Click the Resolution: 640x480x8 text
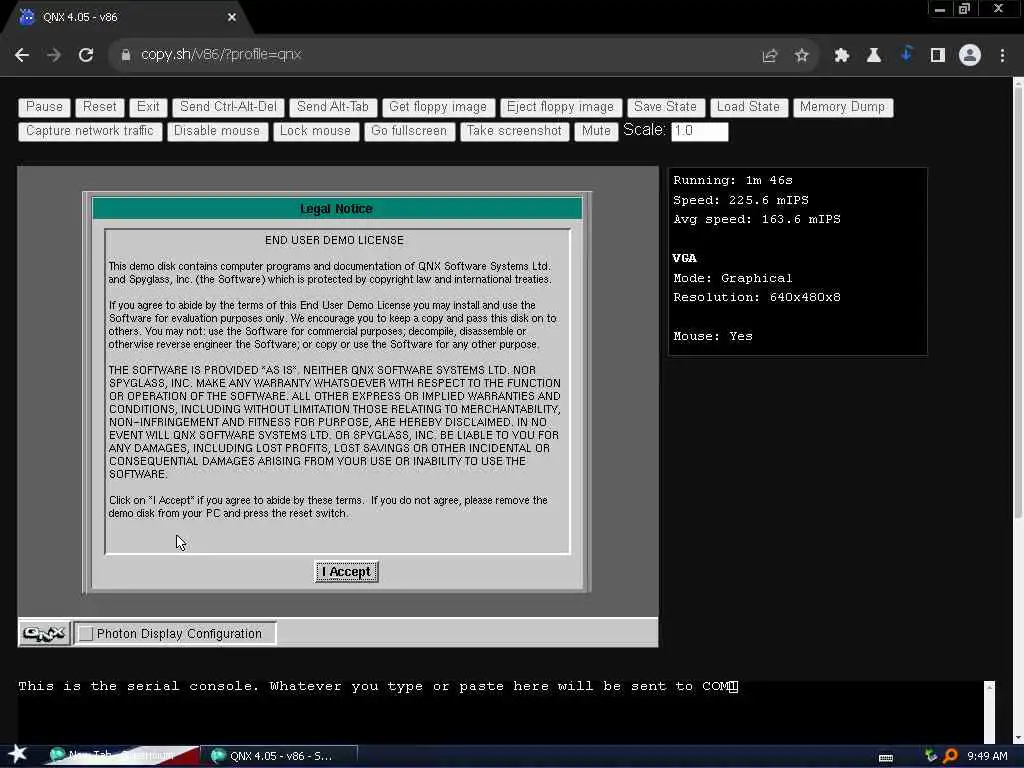Viewport: 1024px width, 768px height. tap(757, 297)
